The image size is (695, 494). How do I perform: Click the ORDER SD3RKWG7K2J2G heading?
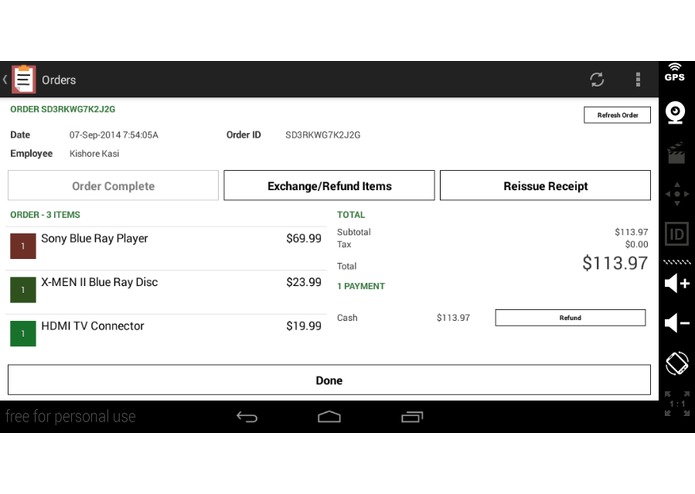point(62,109)
